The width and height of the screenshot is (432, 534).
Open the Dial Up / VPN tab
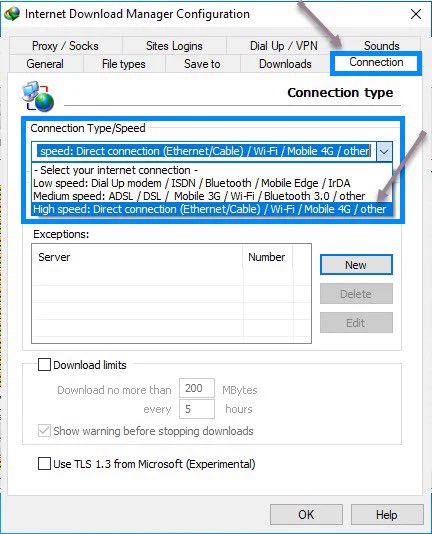283,46
